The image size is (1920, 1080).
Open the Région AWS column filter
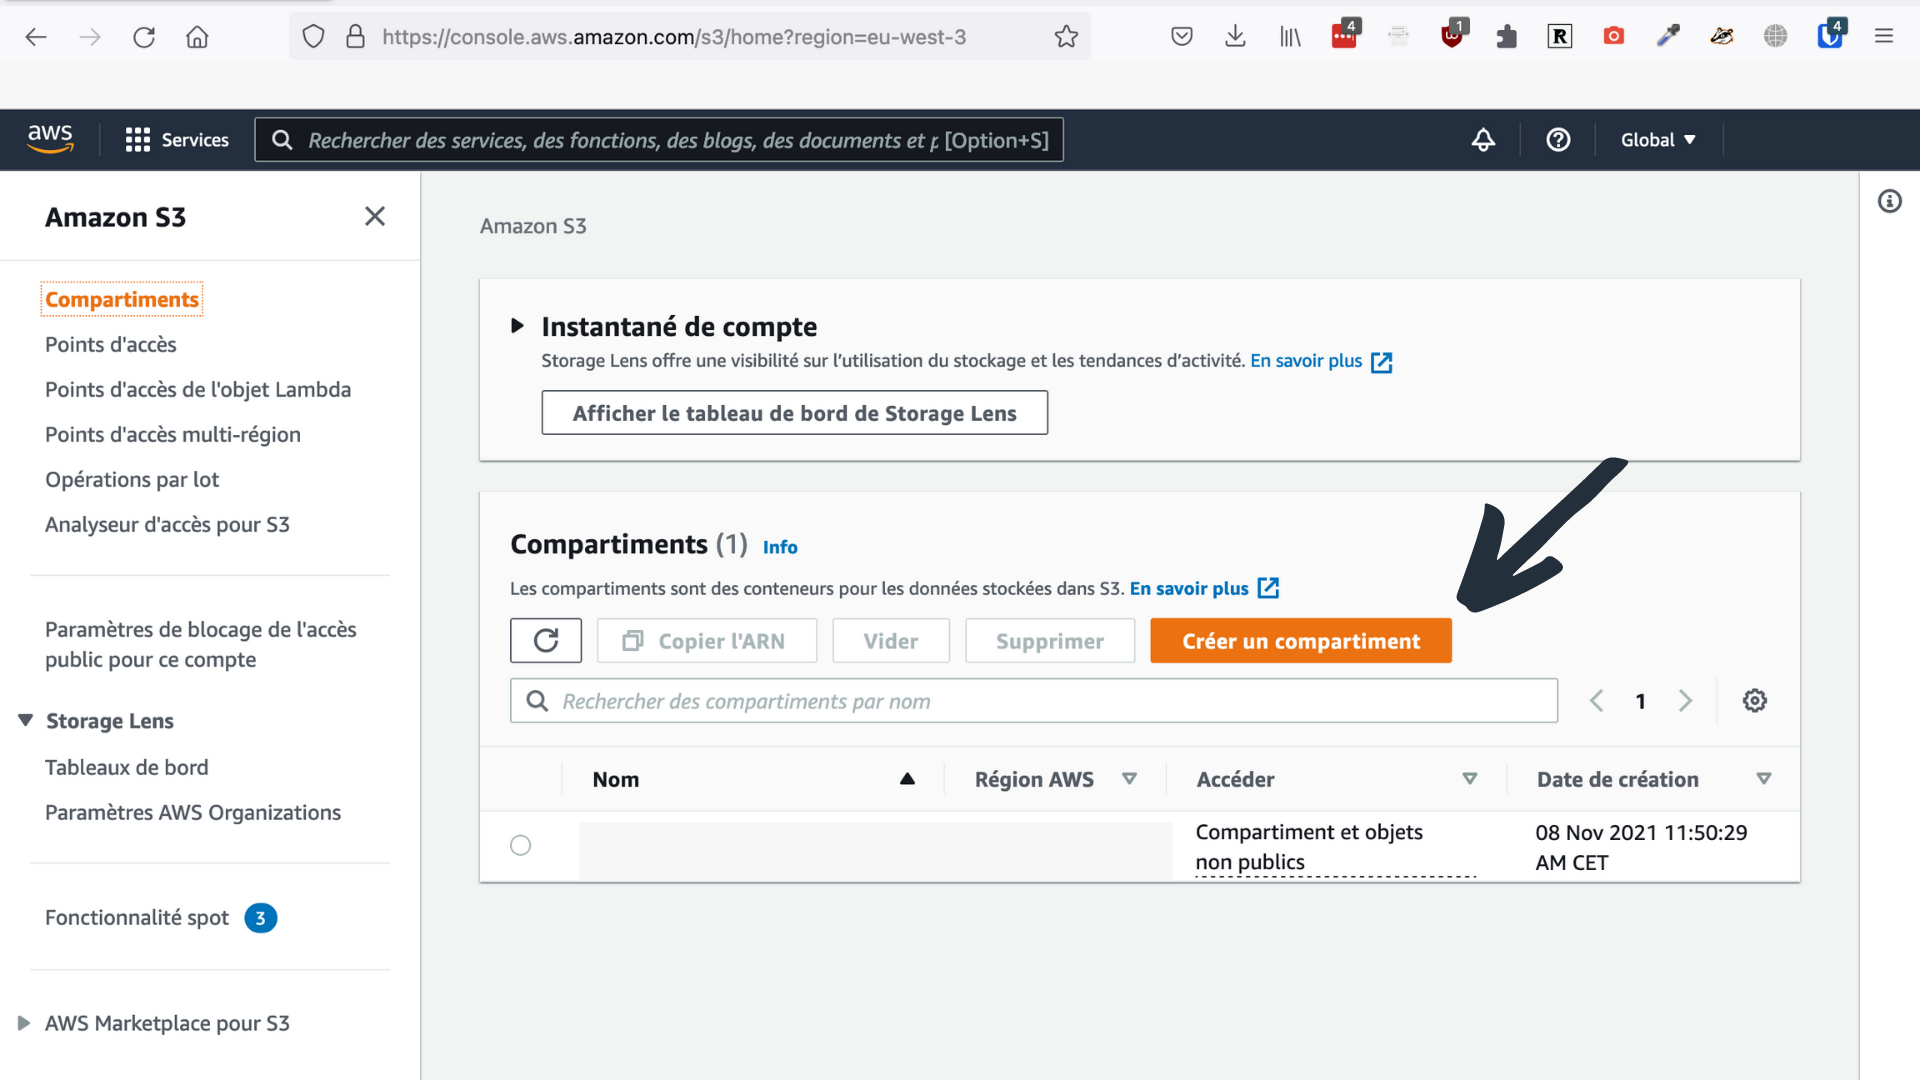(1130, 779)
